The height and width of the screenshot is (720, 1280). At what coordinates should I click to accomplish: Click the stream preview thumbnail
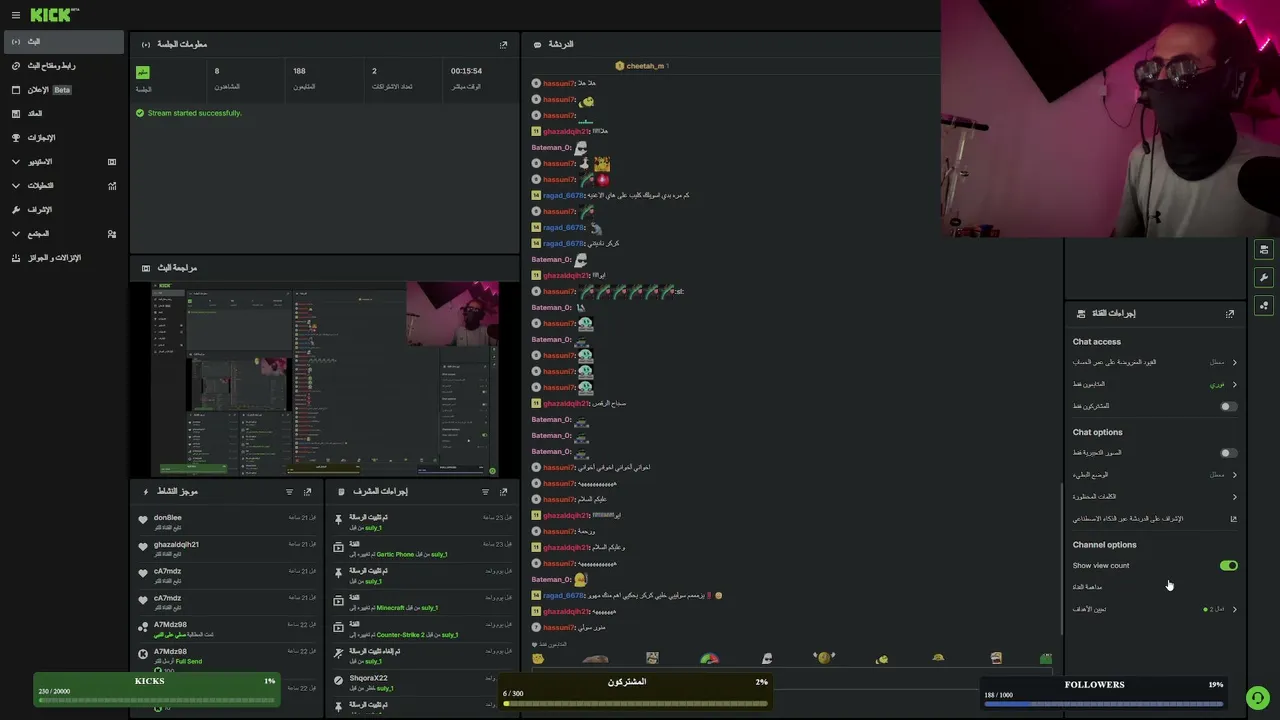tap(326, 379)
